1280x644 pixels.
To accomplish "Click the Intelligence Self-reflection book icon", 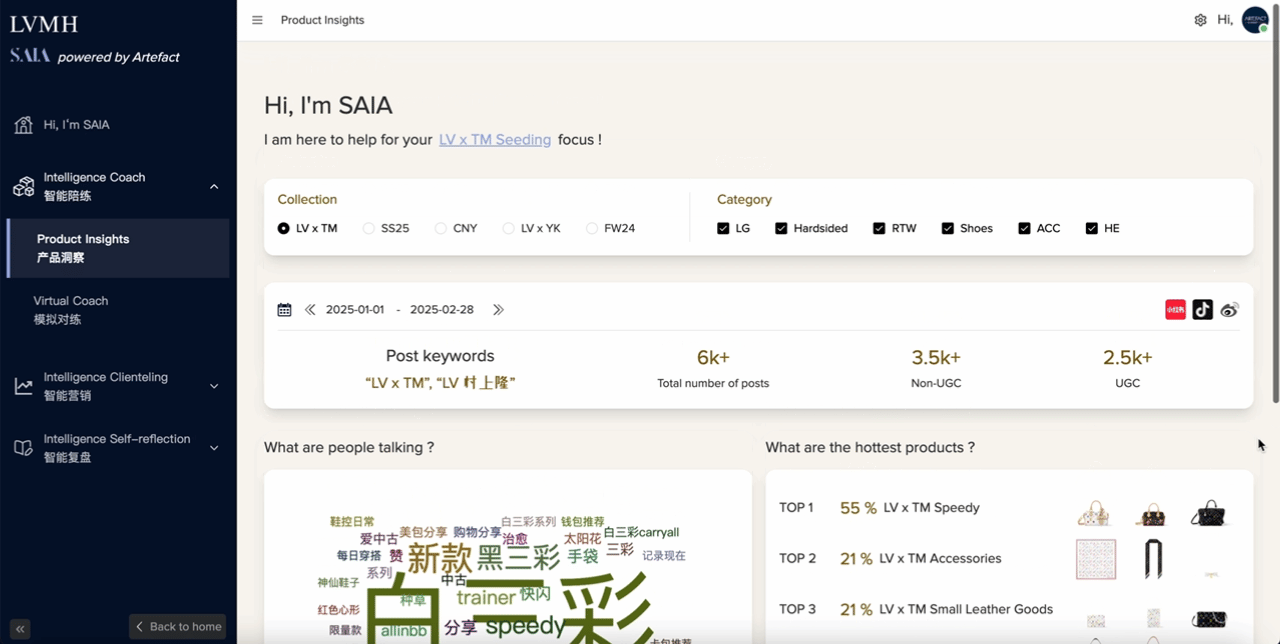I will (23, 448).
